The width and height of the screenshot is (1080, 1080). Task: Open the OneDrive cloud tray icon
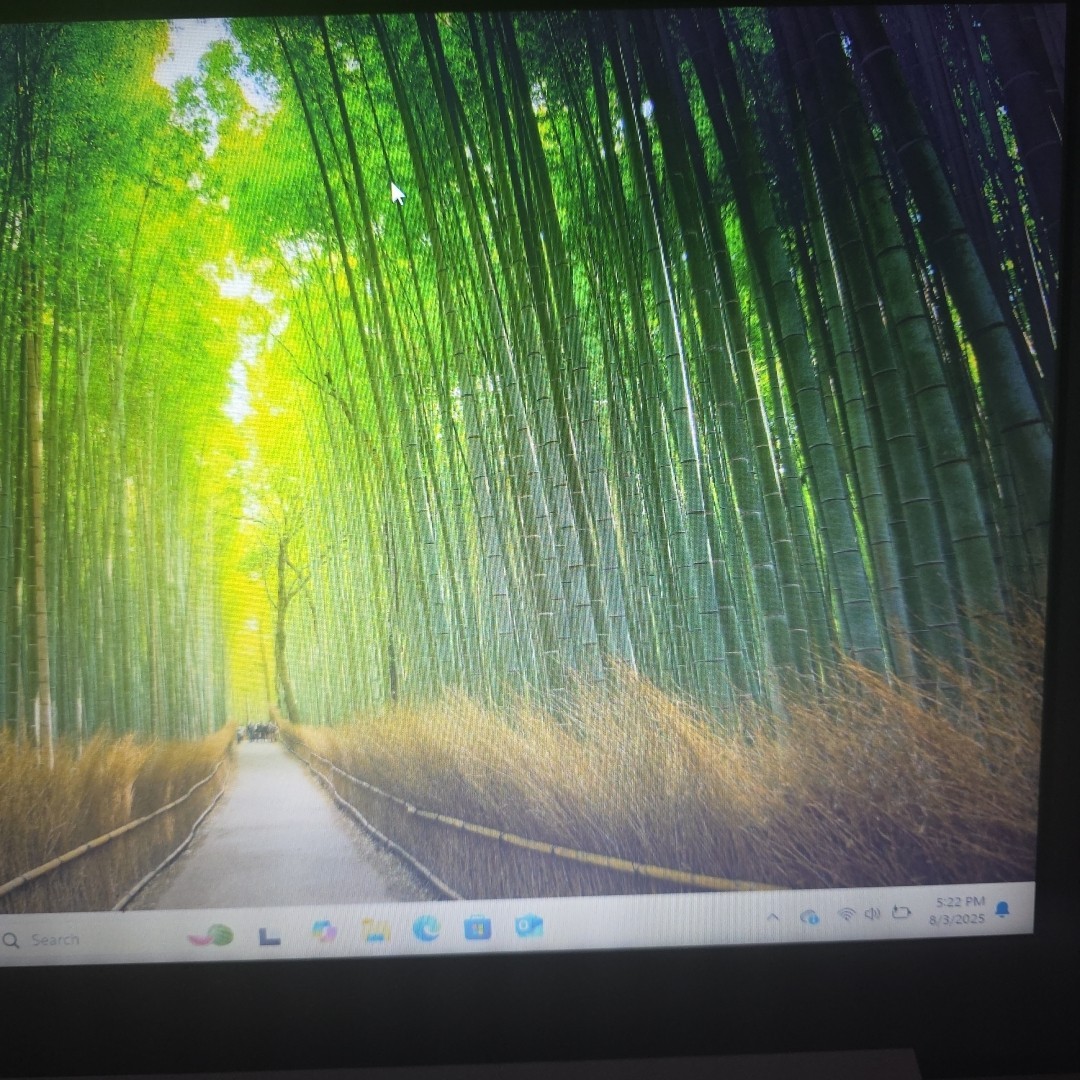(810, 917)
